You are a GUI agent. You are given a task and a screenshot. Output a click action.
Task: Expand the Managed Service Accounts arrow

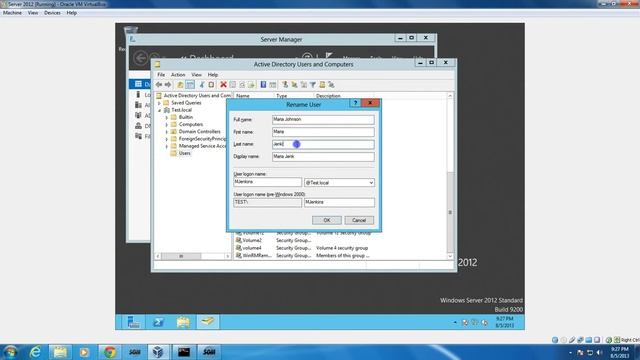point(167,146)
